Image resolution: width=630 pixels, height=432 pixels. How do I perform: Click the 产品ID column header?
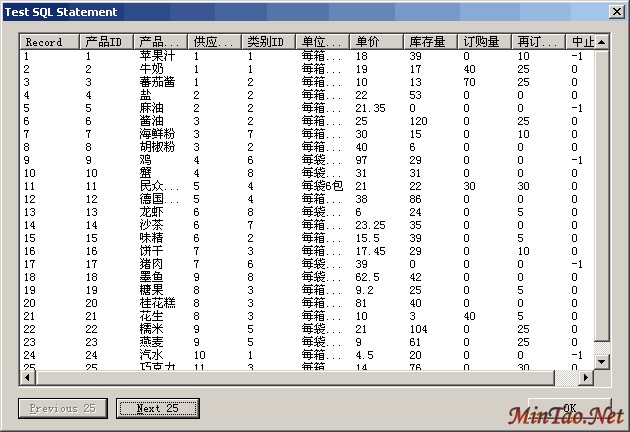click(105, 42)
